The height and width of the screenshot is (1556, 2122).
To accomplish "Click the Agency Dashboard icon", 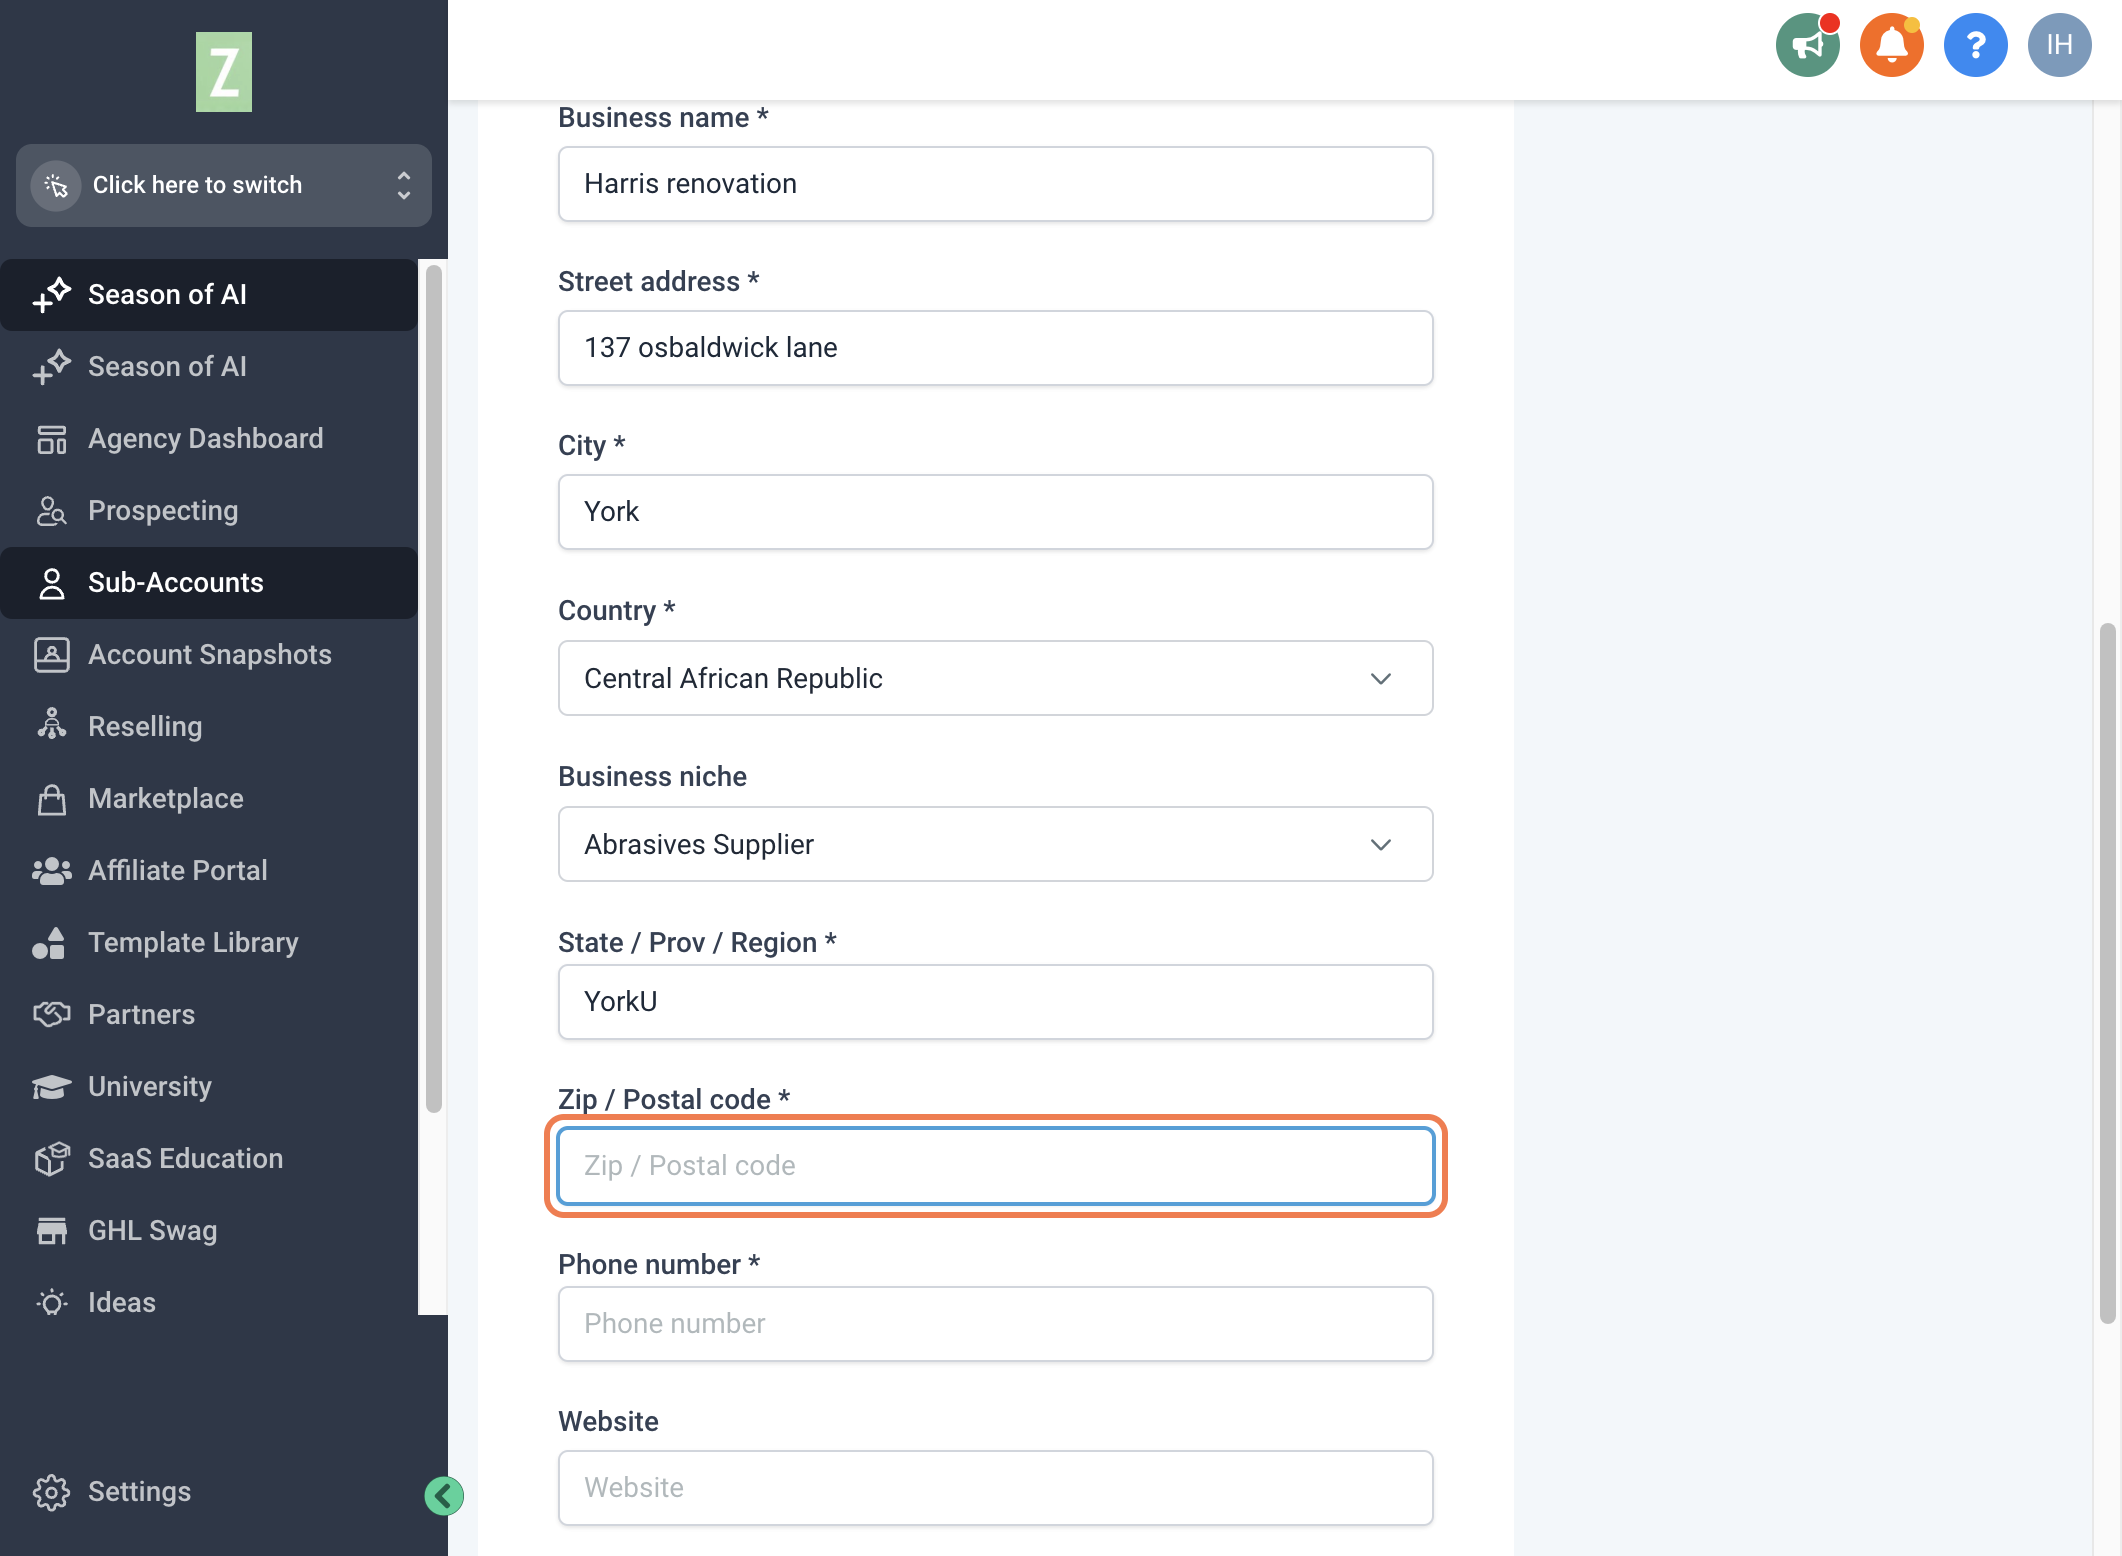I will (51, 439).
